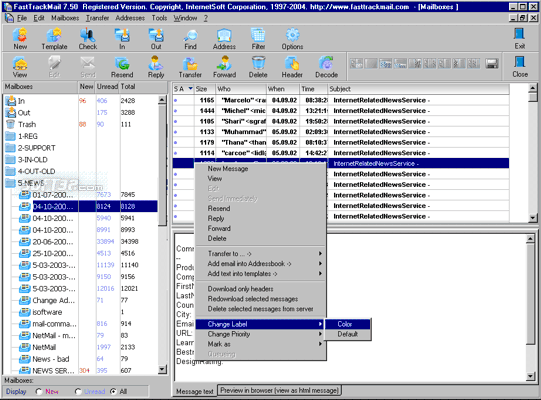This screenshot has height=400, width=541.
Task: Click the Transfer toolbar icon
Action: point(190,67)
